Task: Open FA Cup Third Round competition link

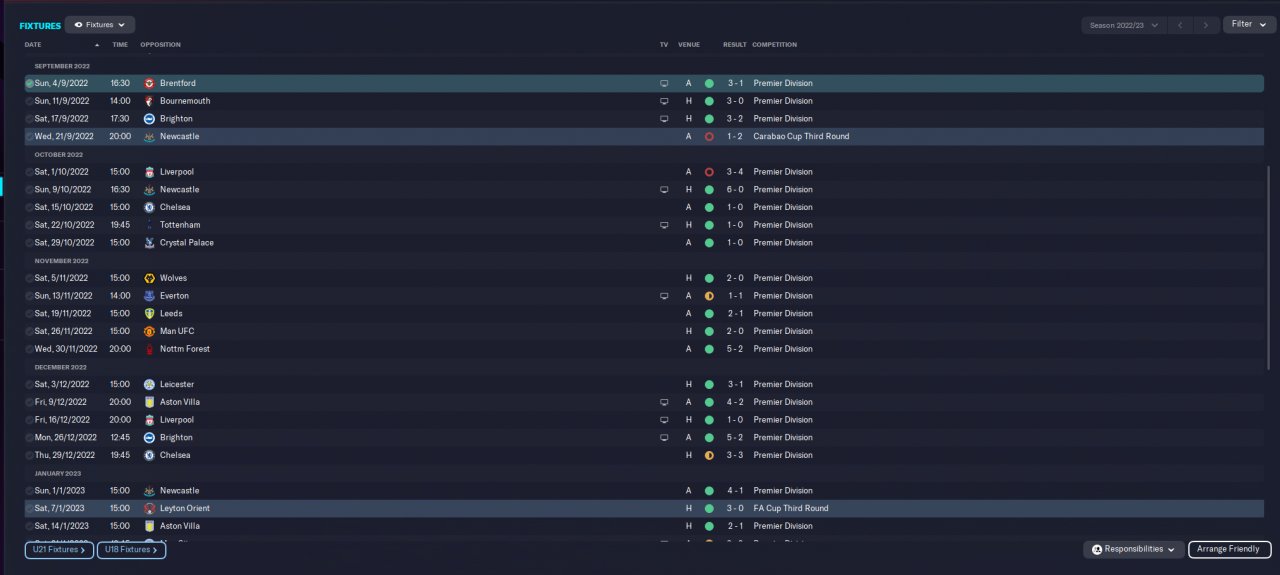Action: coord(791,509)
